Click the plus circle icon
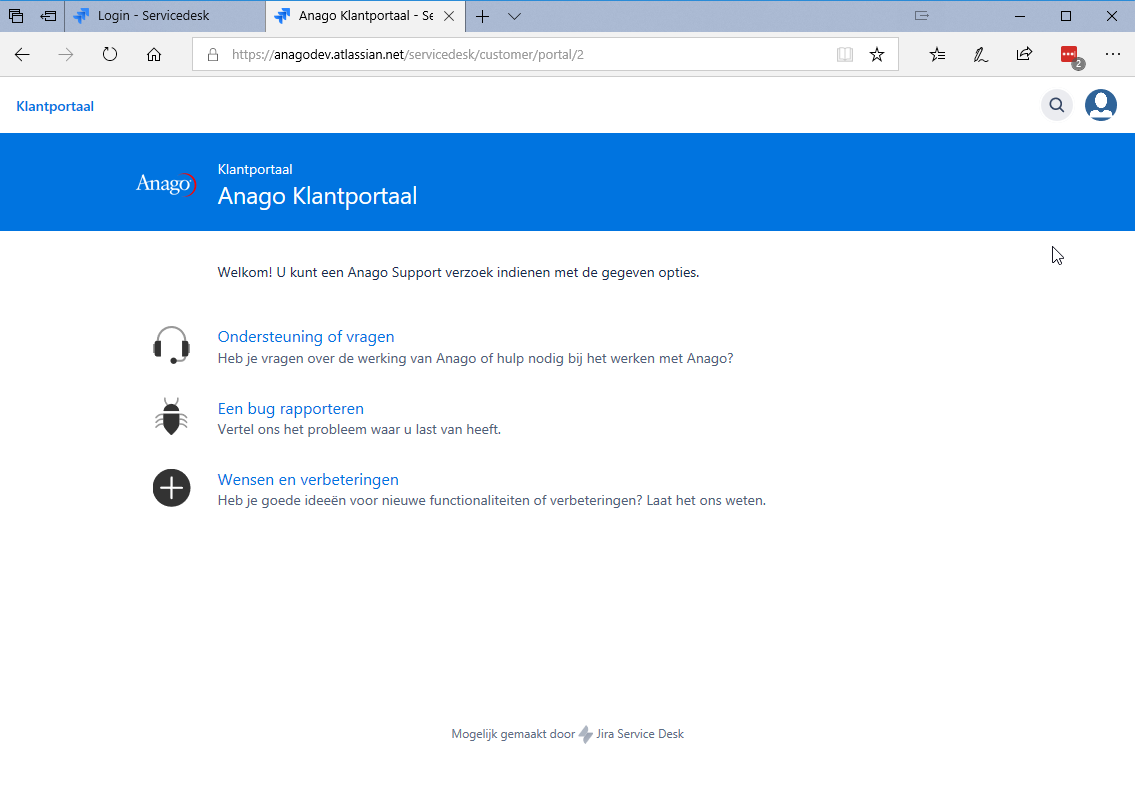Image resolution: width=1135 pixels, height=793 pixels. 172,488
